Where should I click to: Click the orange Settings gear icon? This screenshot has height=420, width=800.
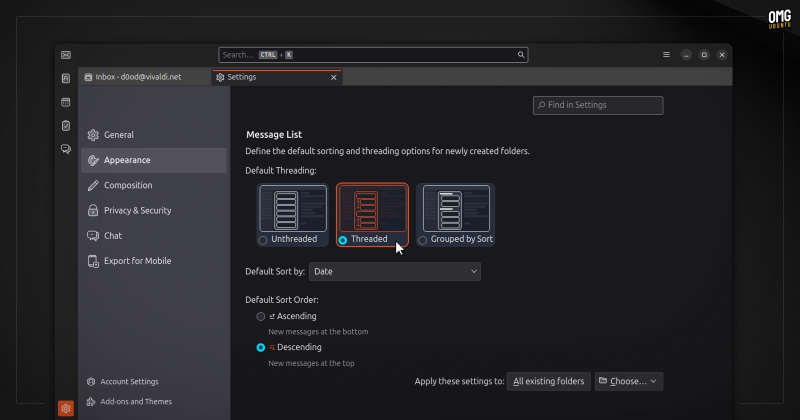coord(65,408)
